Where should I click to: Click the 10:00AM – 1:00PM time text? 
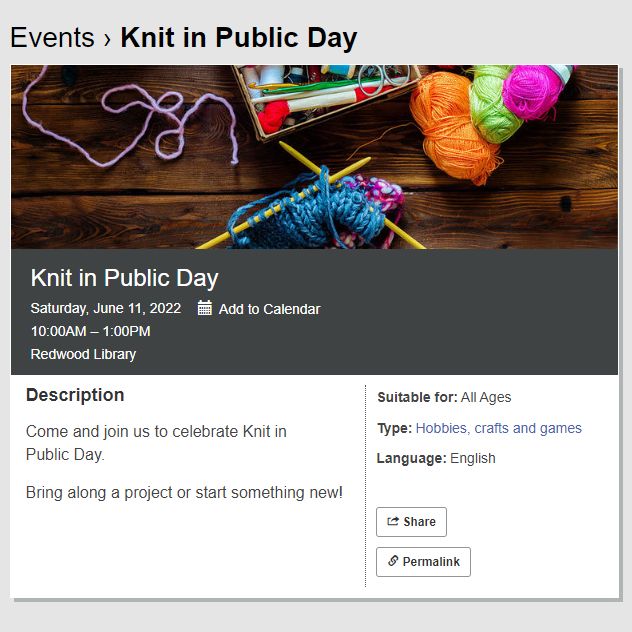click(x=91, y=331)
